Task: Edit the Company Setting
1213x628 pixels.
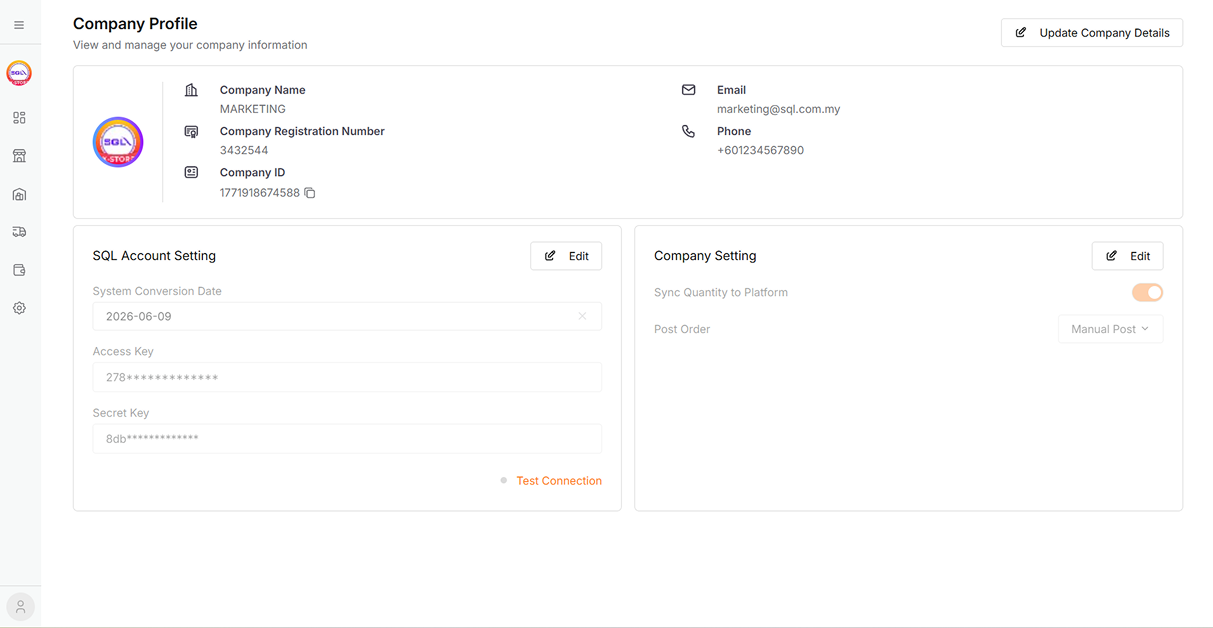Action: [1127, 256]
